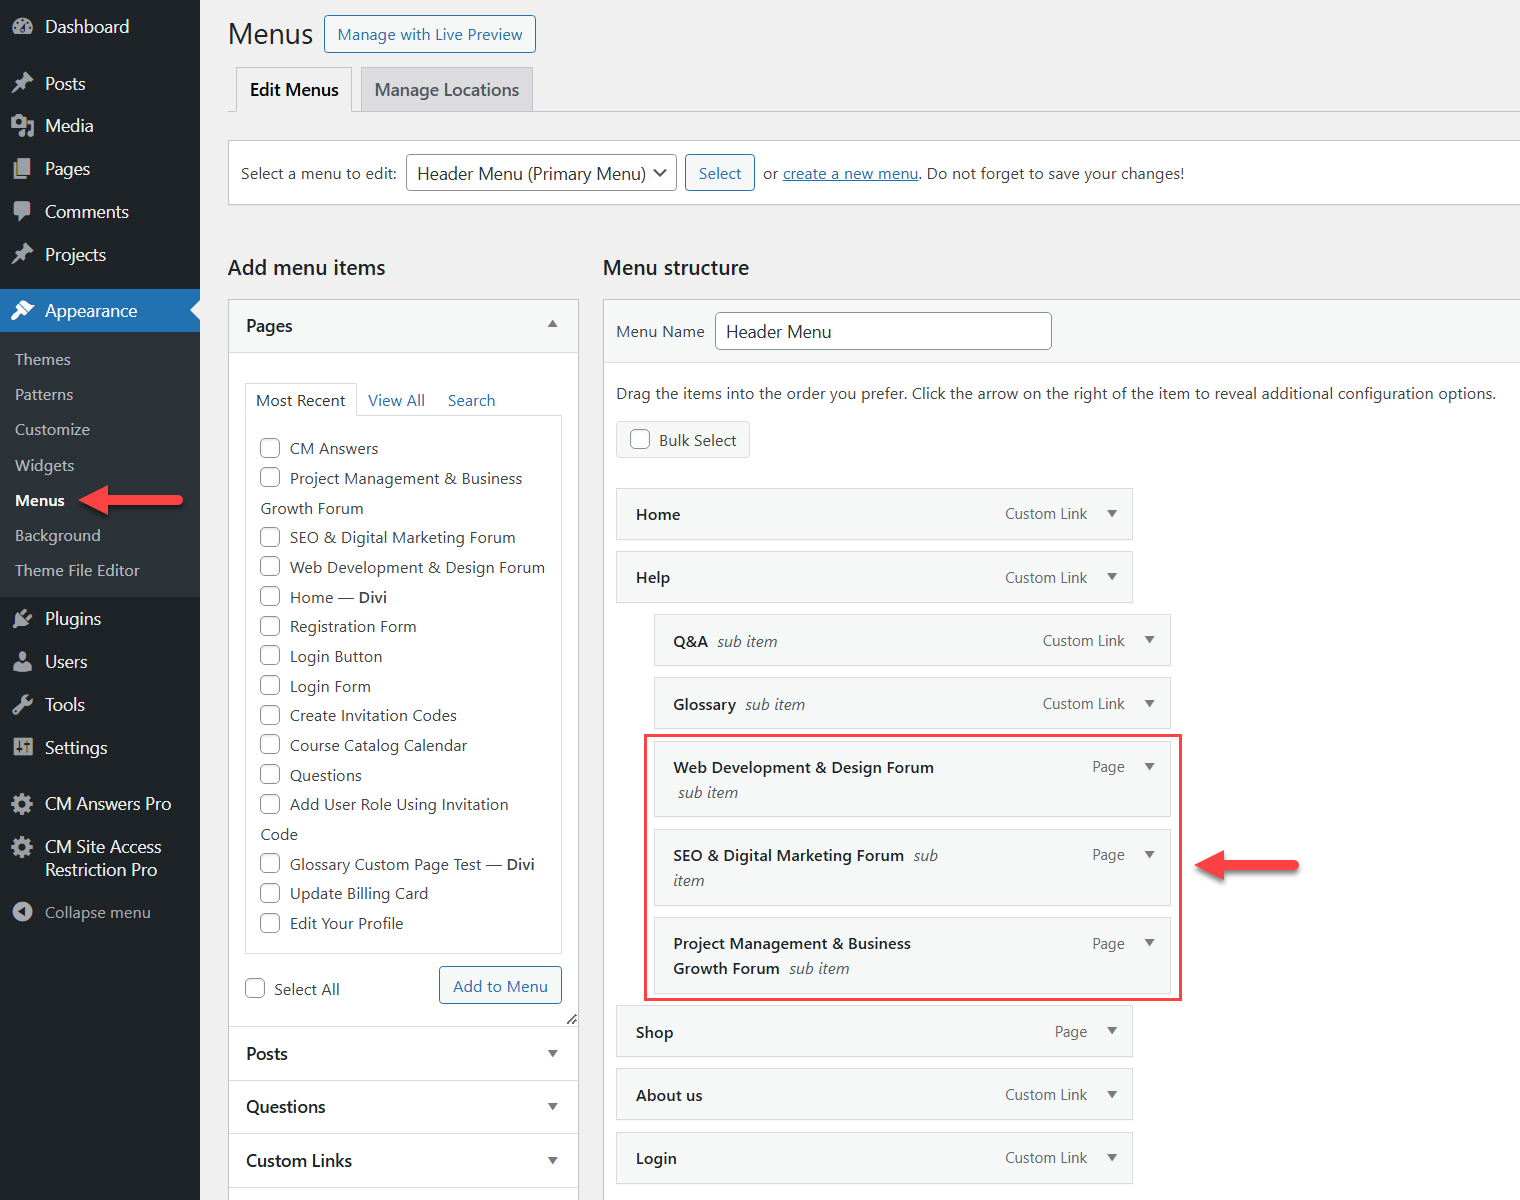Check Web Development & Design Forum checkbox
The image size is (1520, 1200).
(270, 567)
